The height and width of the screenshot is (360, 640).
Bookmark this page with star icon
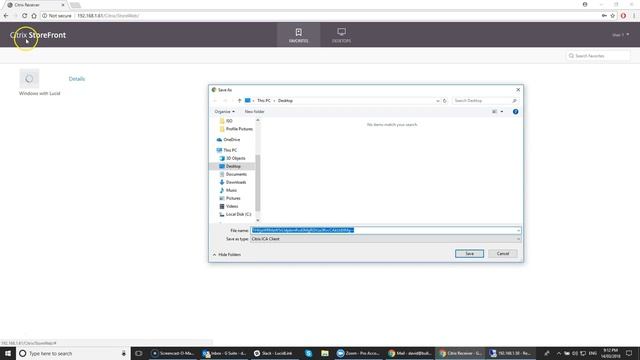click(x=613, y=16)
